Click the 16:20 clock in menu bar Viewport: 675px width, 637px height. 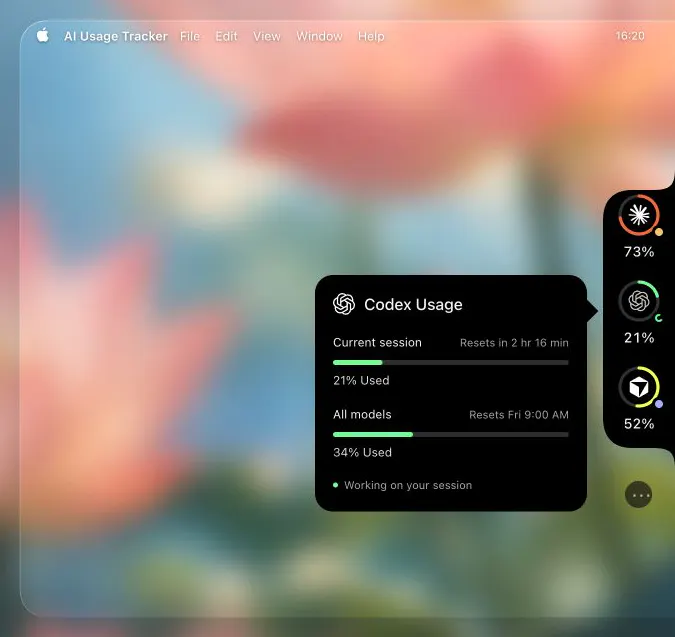pos(630,36)
